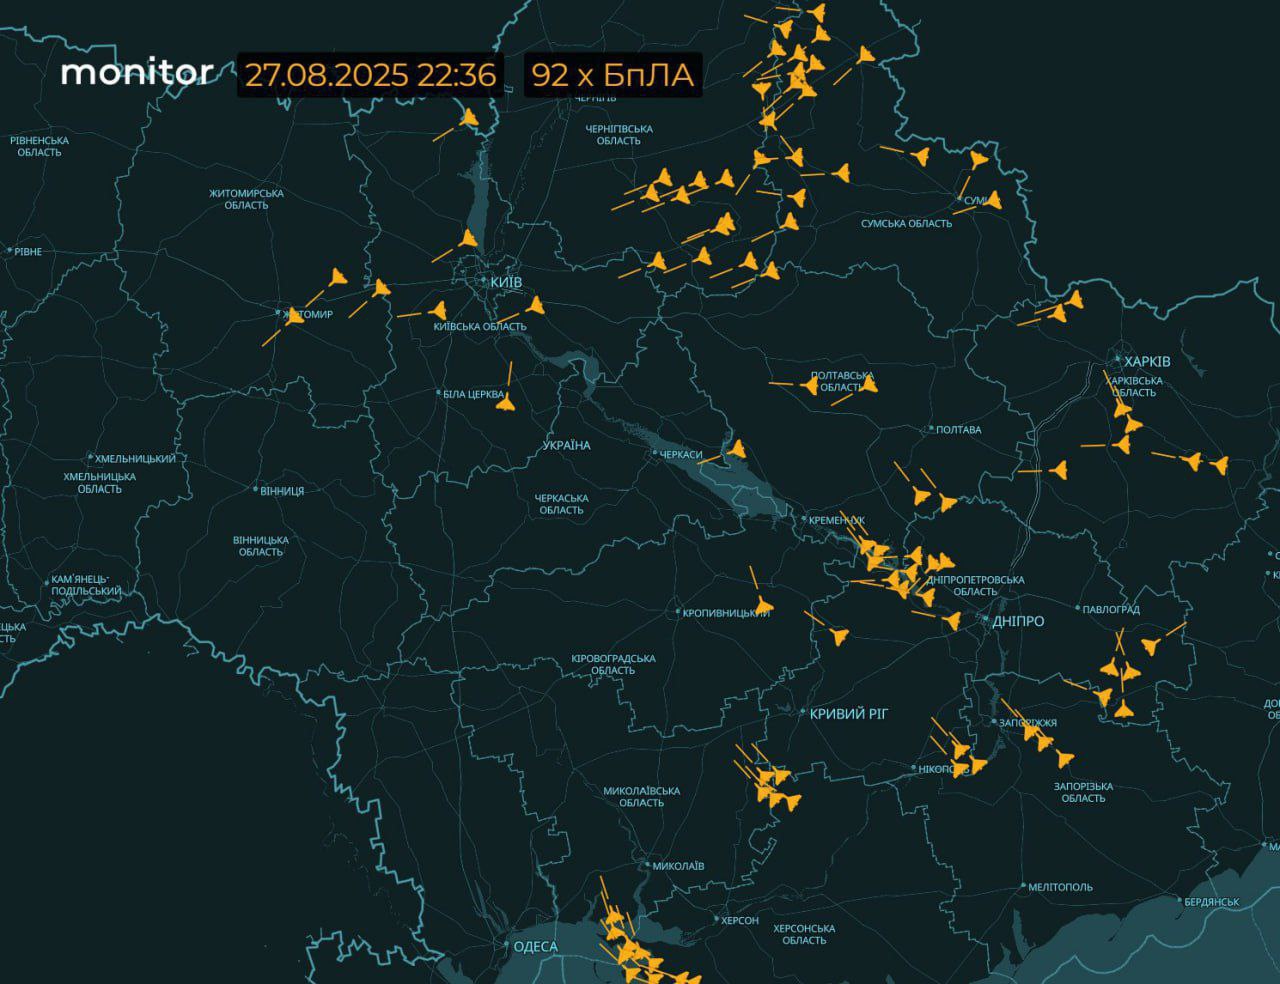Select drone marker directly southeast of Київ
This screenshot has width=1280, height=984.
click(535, 304)
